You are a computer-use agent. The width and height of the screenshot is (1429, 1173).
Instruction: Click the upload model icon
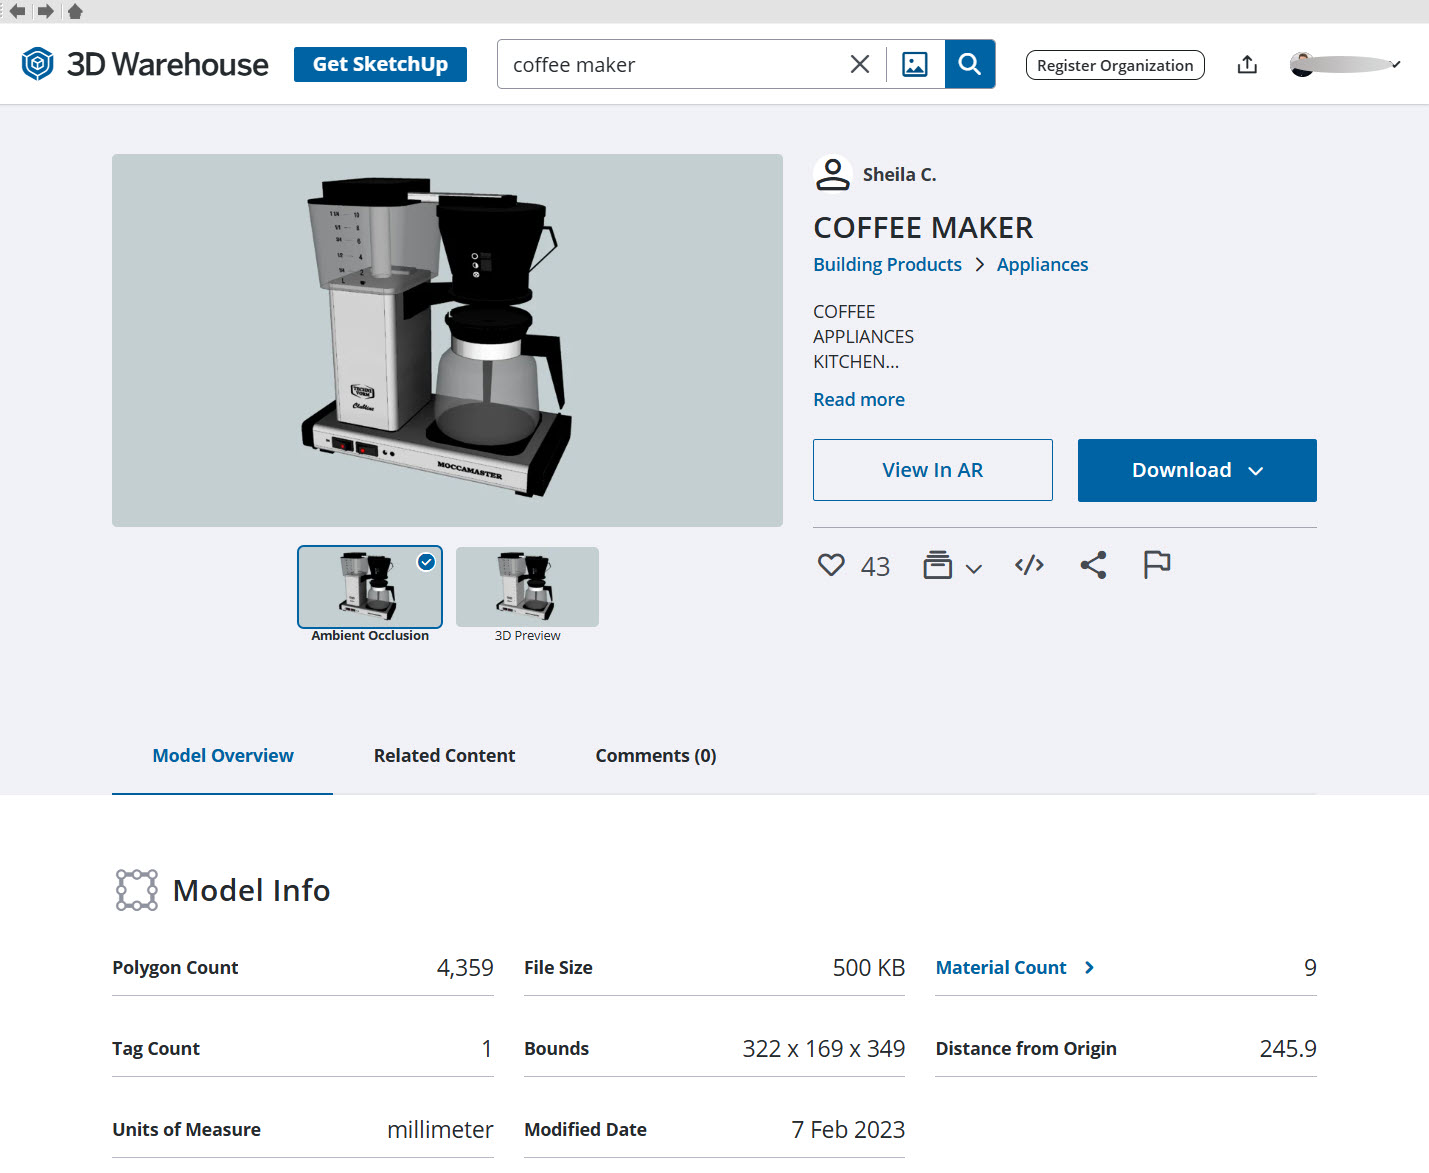coord(1247,64)
